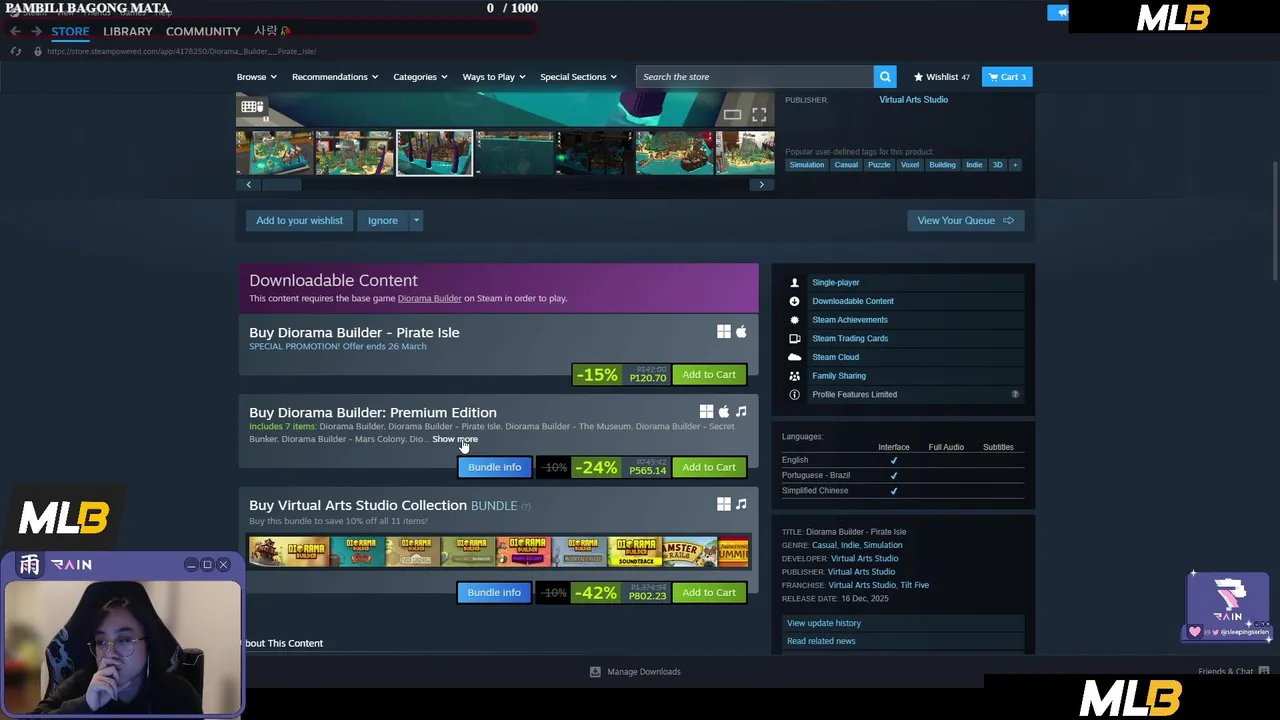Viewport: 1280px width, 720px height.
Task: Add Premium Edition to cart
Action: pos(709,467)
